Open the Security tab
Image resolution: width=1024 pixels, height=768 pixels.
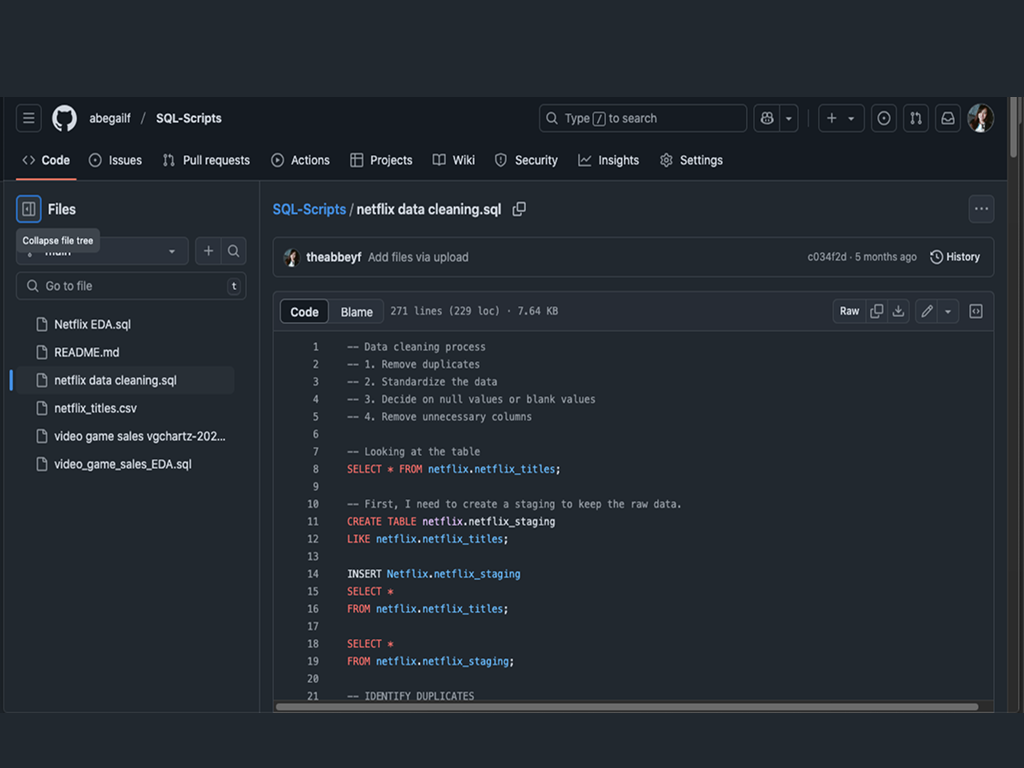pos(526,160)
